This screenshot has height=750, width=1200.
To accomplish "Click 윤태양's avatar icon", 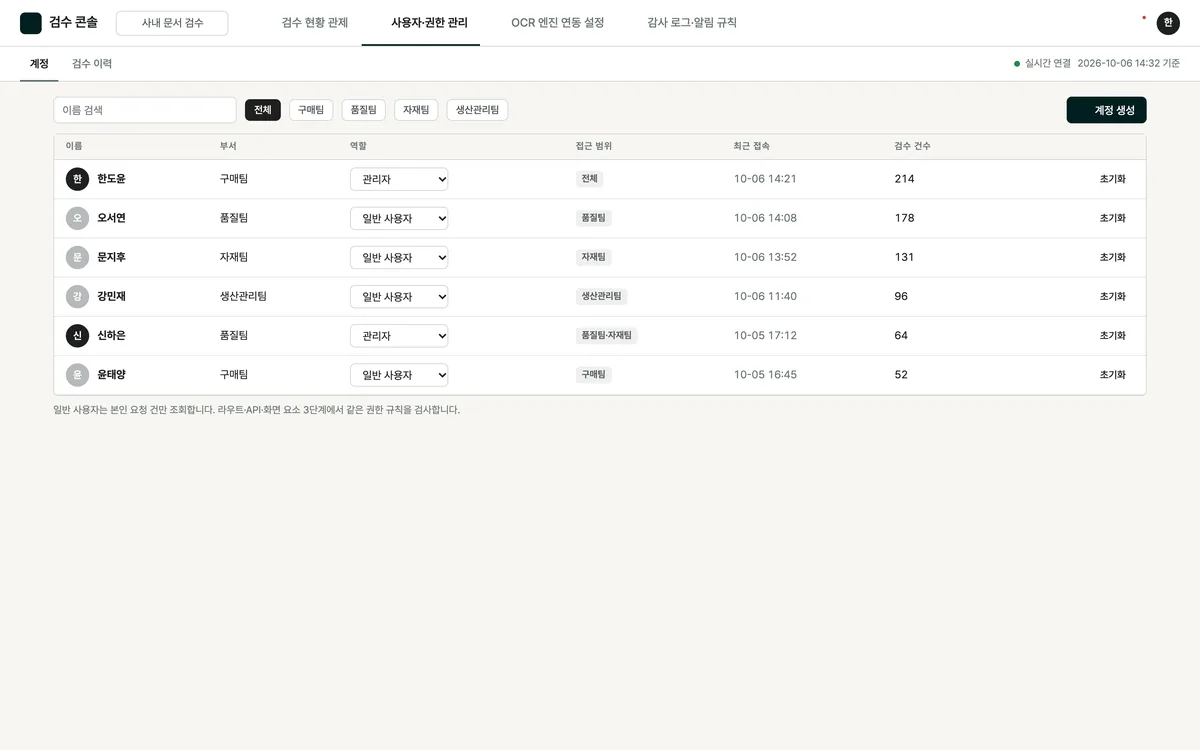I will pos(78,375).
